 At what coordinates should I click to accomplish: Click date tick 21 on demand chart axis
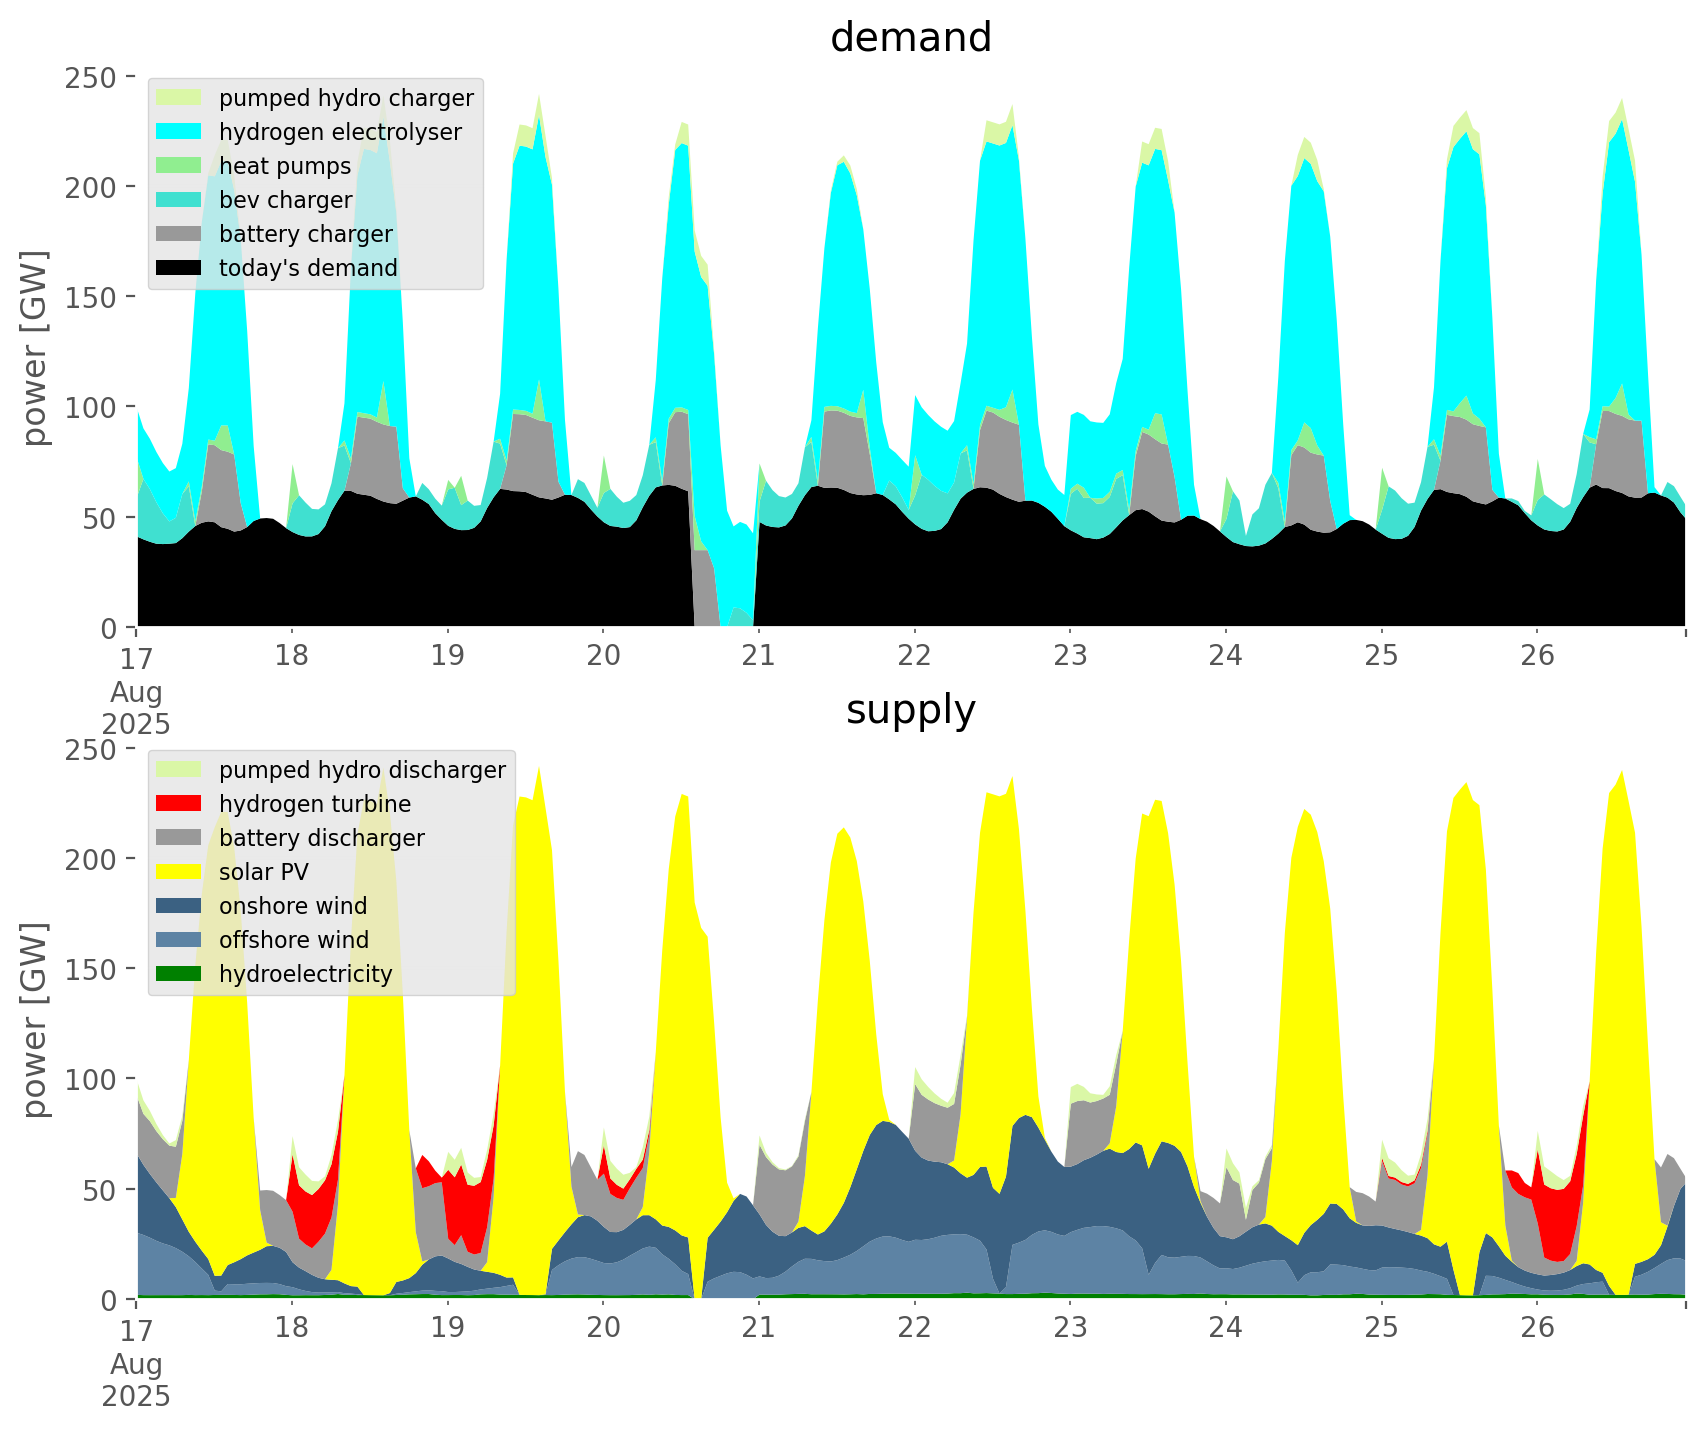coord(758,656)
